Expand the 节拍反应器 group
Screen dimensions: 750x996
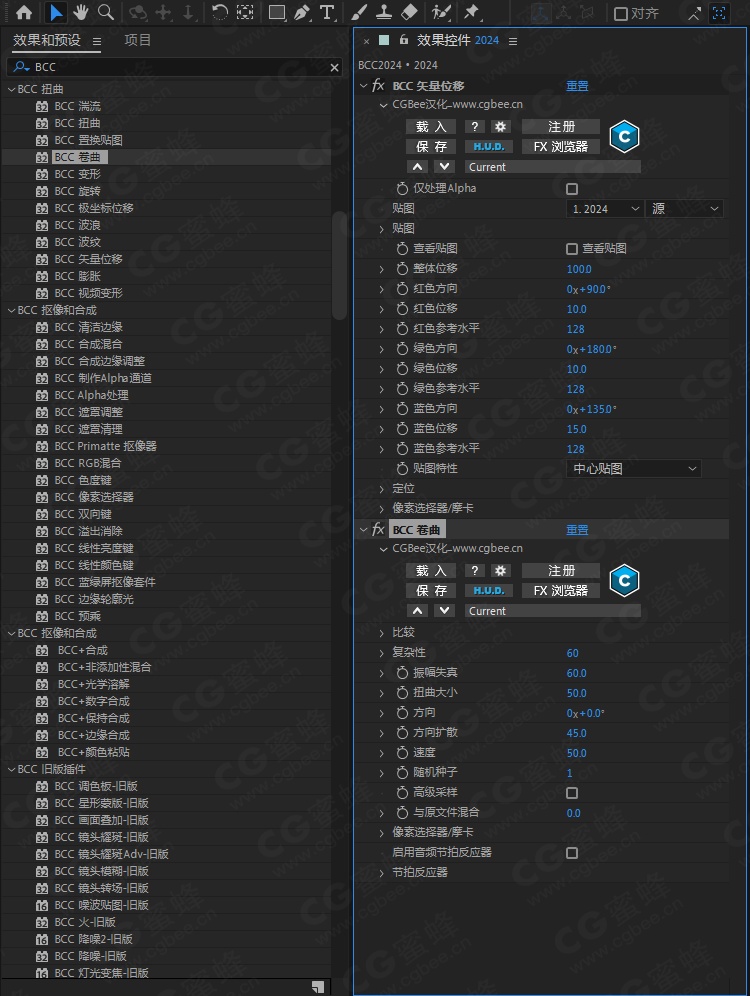click(382, 873)
